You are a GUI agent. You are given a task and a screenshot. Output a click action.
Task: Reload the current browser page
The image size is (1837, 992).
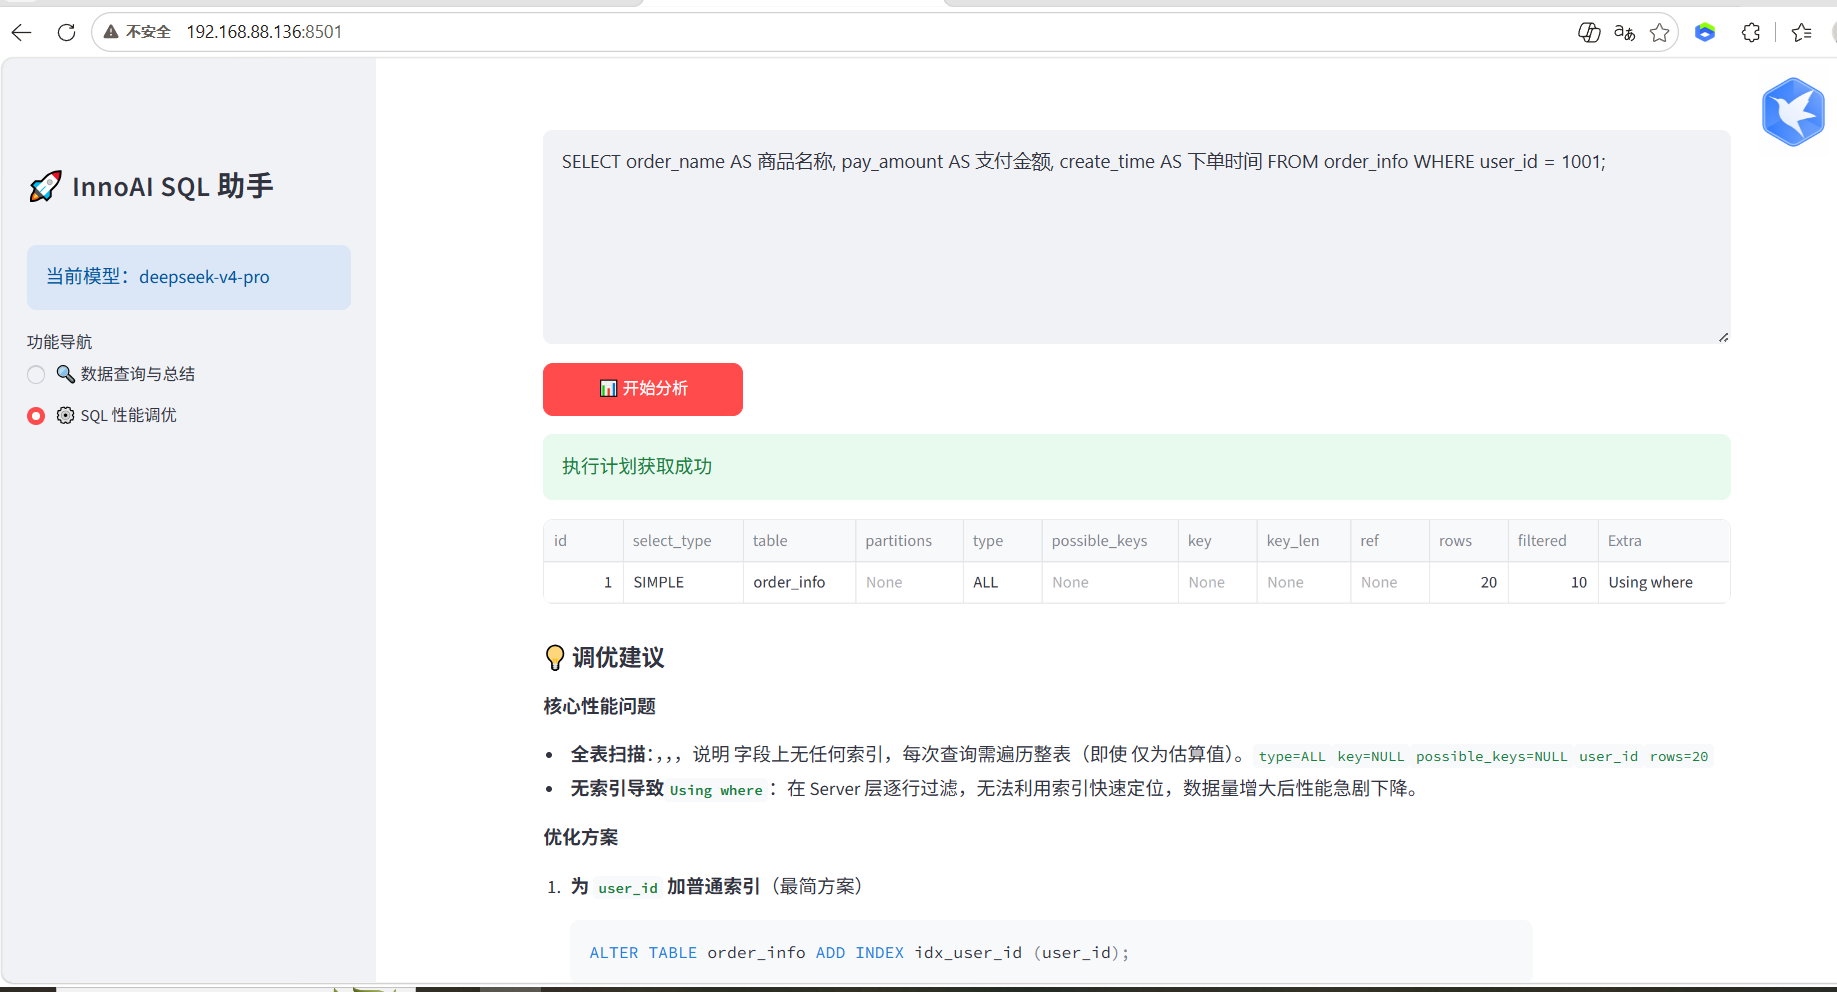pyautogui.click(x=66, y=32)
